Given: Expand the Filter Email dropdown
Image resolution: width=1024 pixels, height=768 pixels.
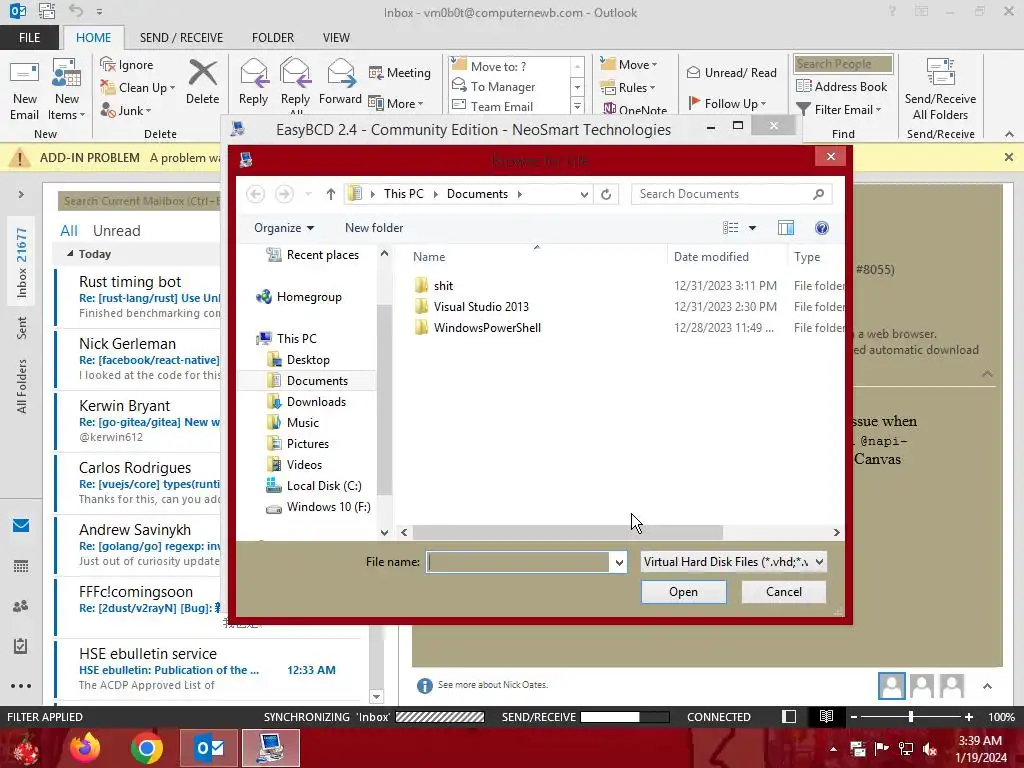Looking at the screenshot, I should pyautogui.click(x=878, y=110).
